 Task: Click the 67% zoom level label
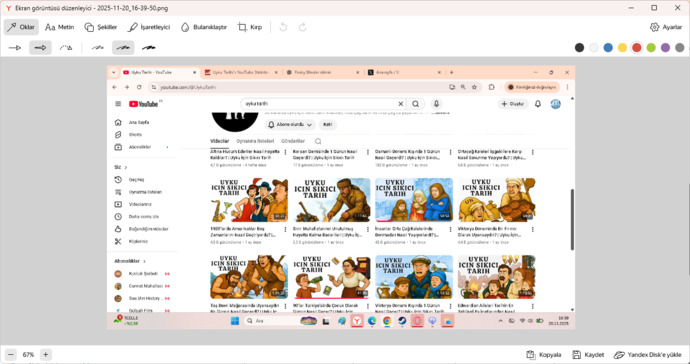point(28,355)
